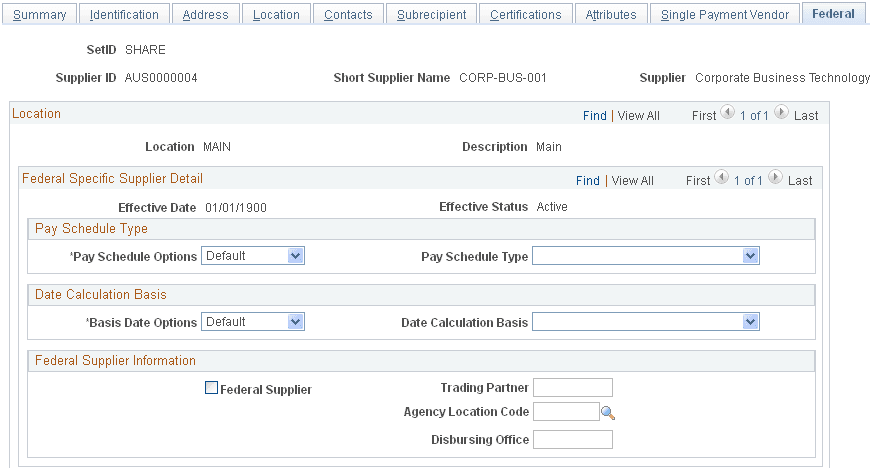870x468 pixels.
Task: Click First link in Location section header
Action: click(x=704, y=115)
